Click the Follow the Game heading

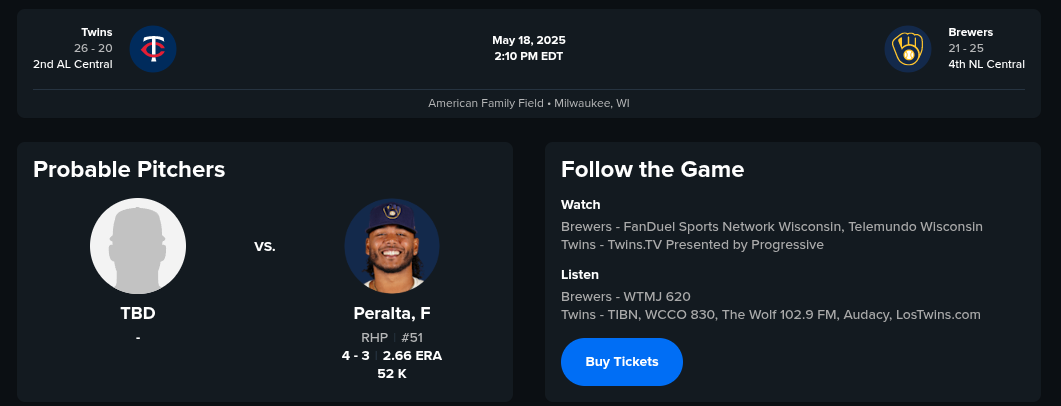[652, 169]
